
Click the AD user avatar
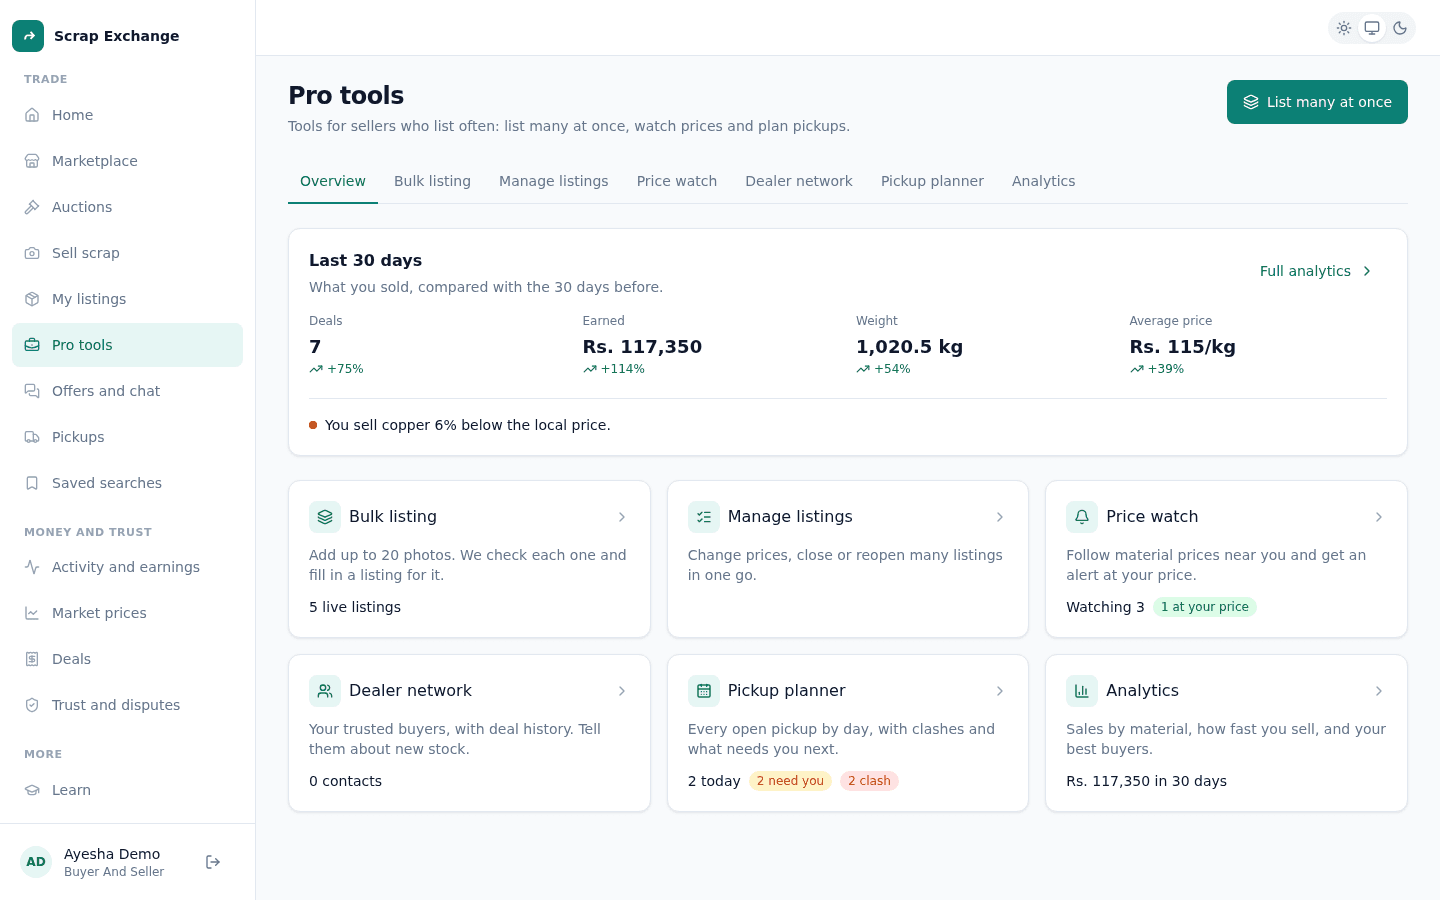pyautogui.click(x=36, y=862)
